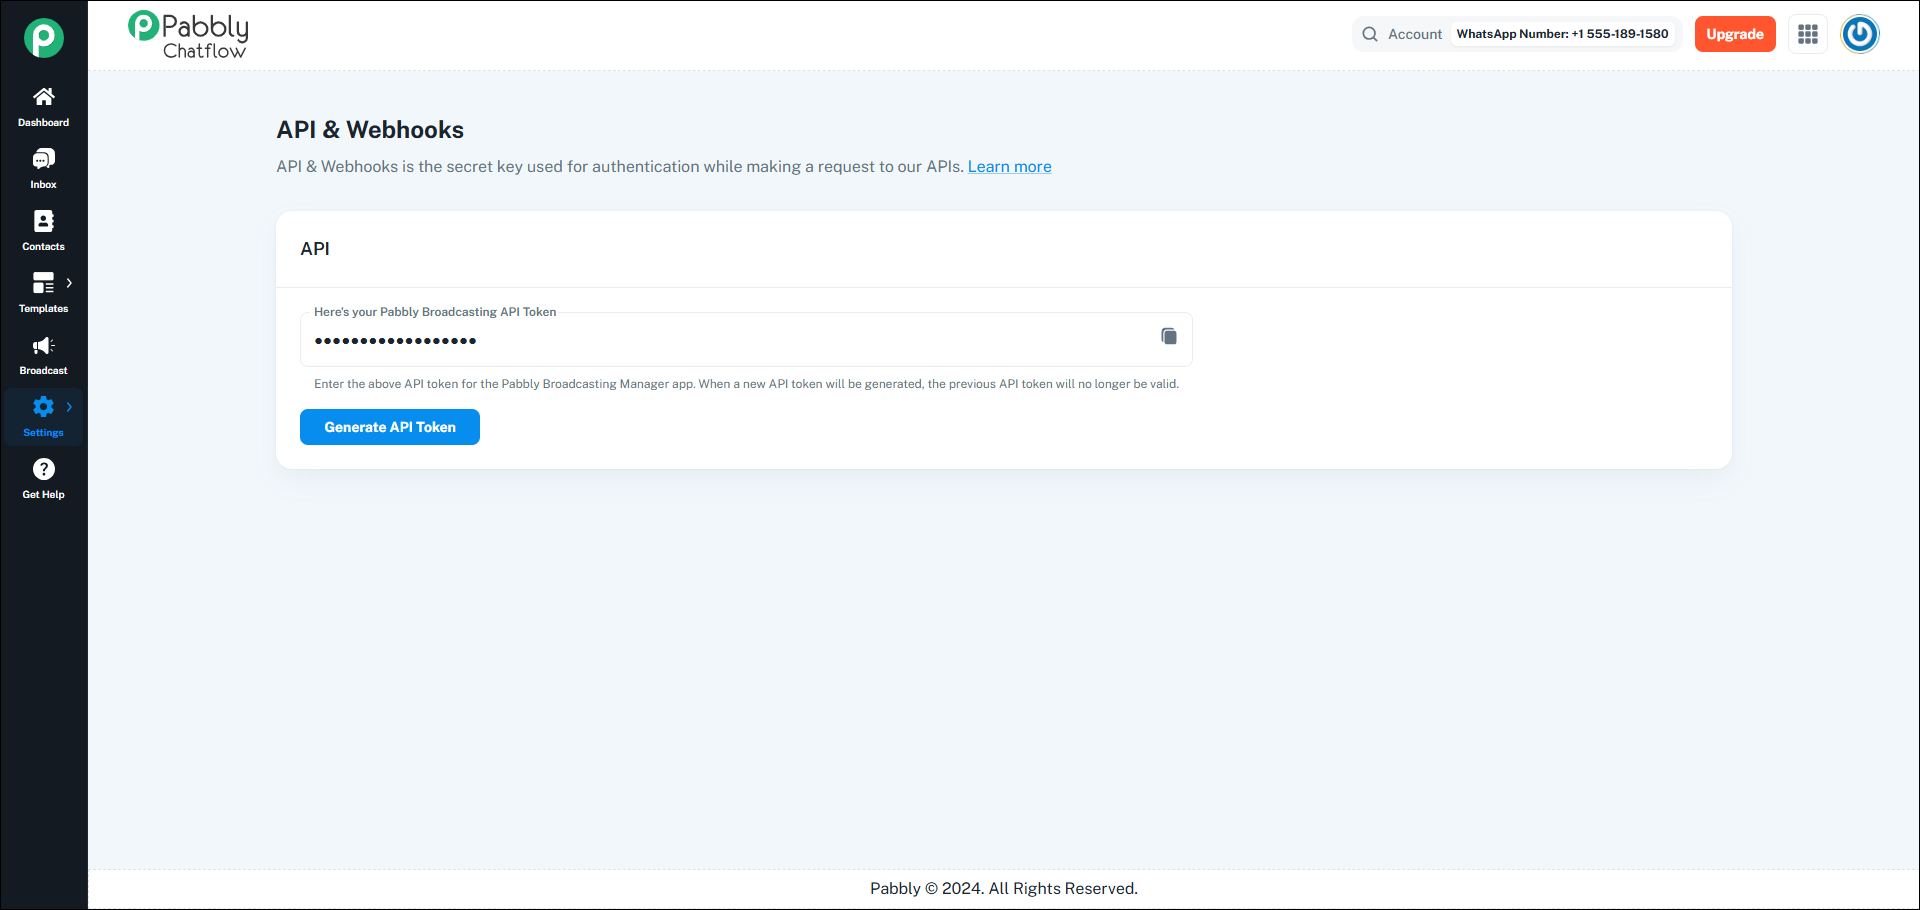This screenshot has width=1920, height=910.
Task: Click the 'Enter the above API token' helper text
Action: pyautogui.click(x=746, y=384)
